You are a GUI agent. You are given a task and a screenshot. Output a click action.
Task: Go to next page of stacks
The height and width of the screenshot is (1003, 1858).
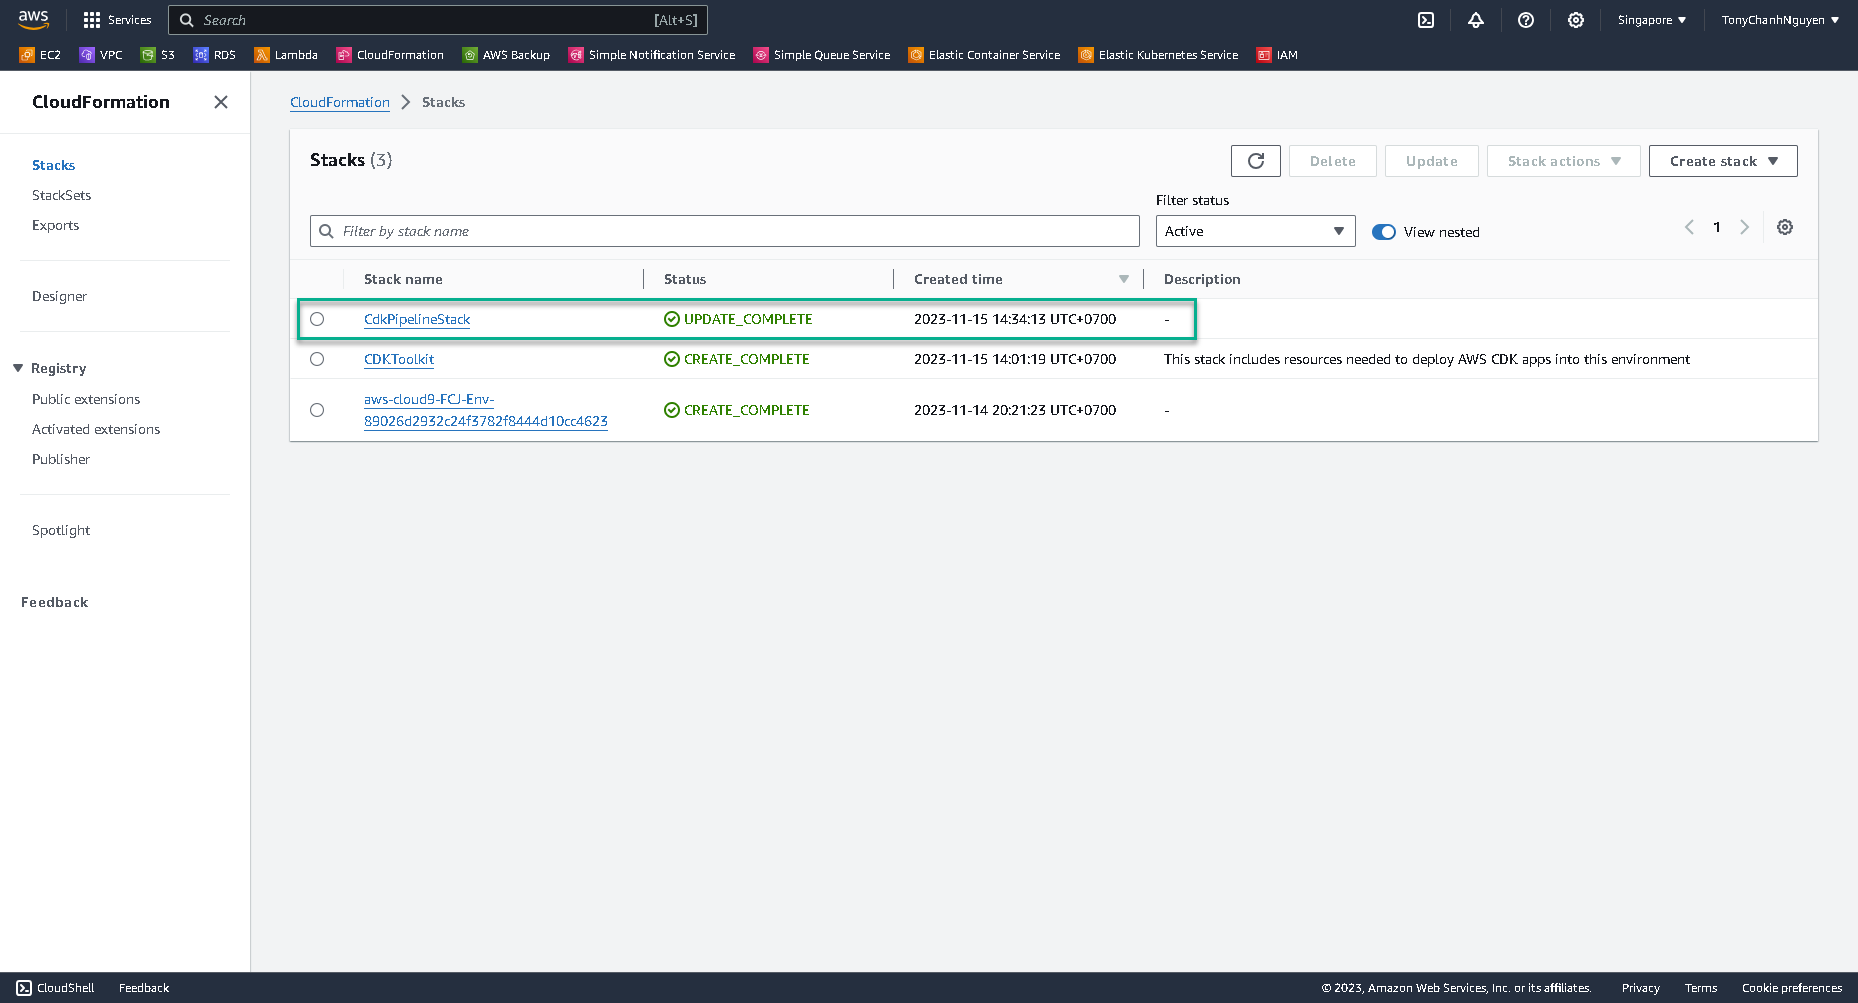coord(1745,227)
